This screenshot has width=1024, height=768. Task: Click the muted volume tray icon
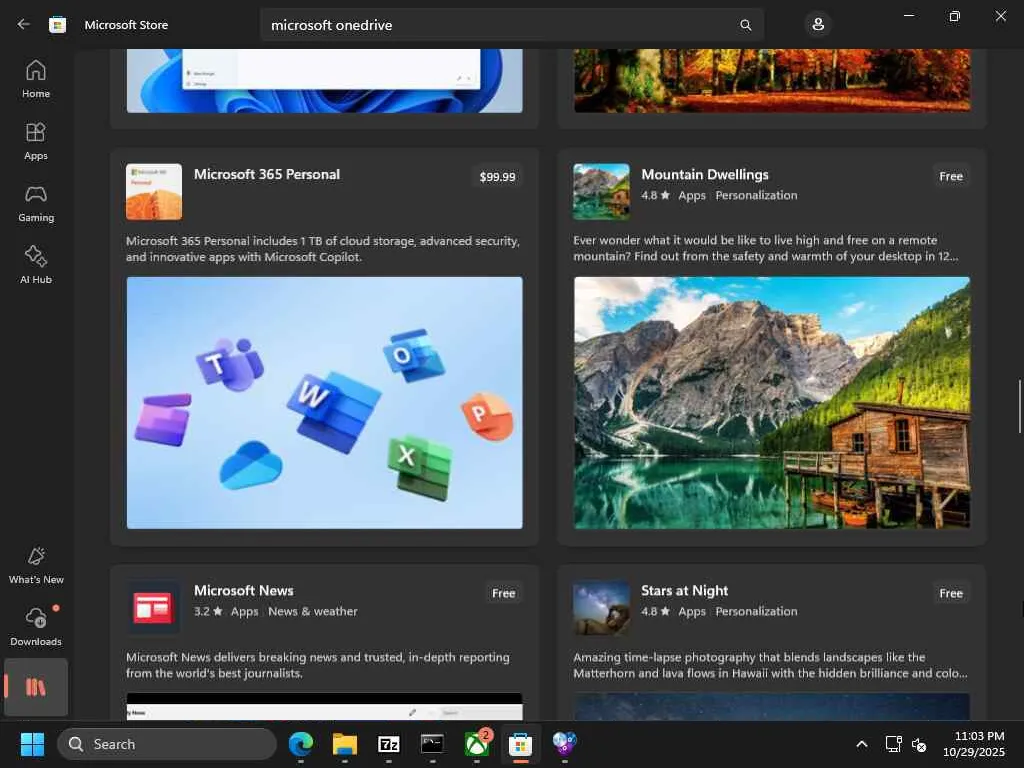click(920, 744)
